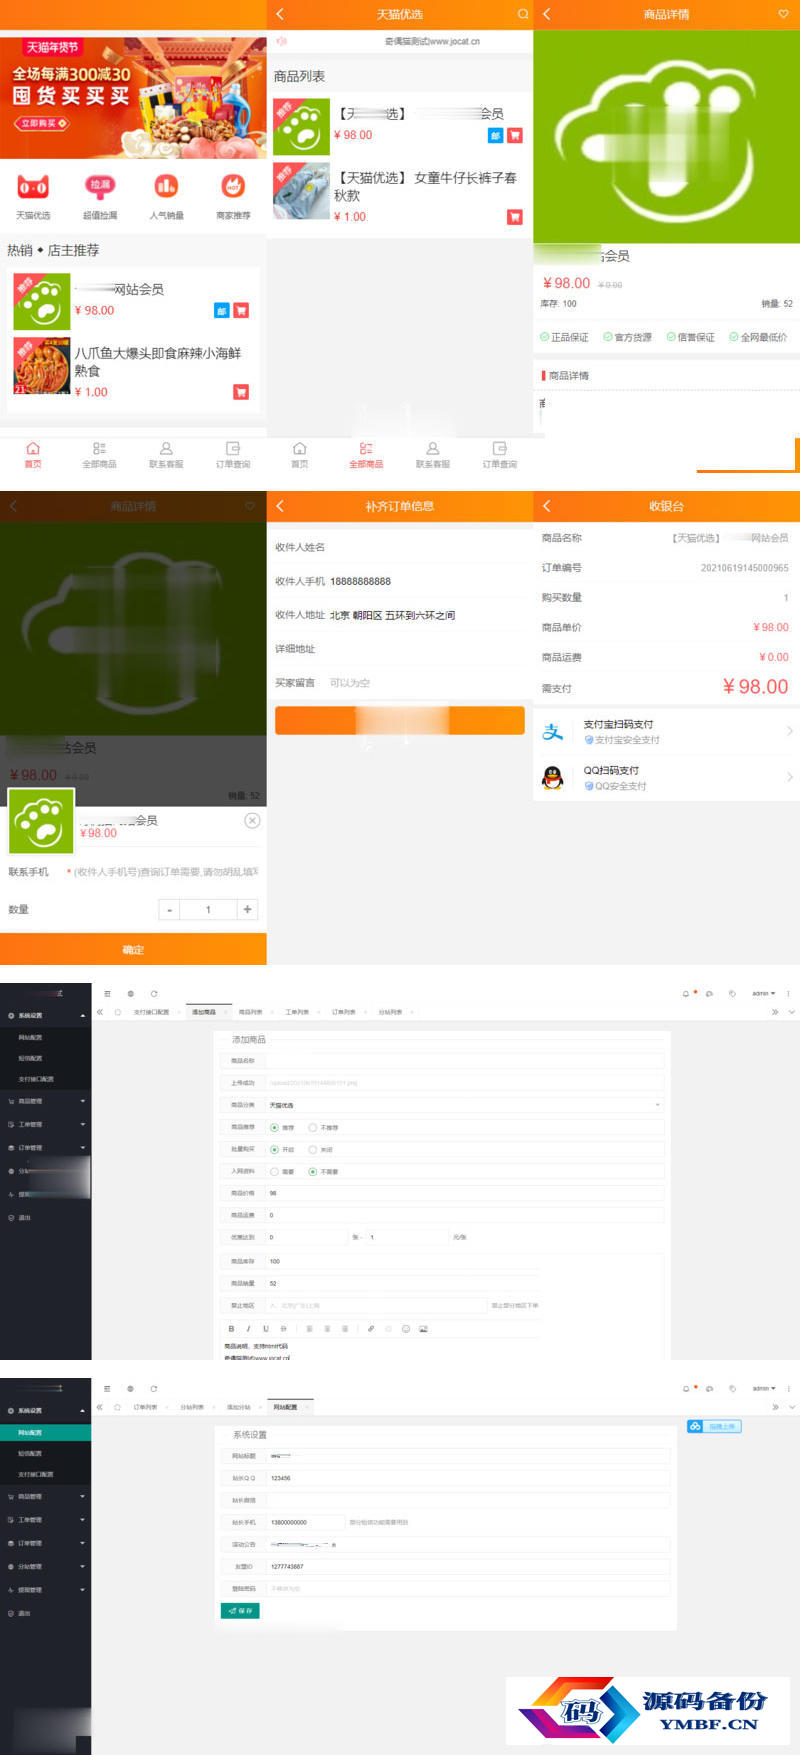Toggle sidebar via hamburger icon in 网站配置 admin

[x=107, y=1389]
